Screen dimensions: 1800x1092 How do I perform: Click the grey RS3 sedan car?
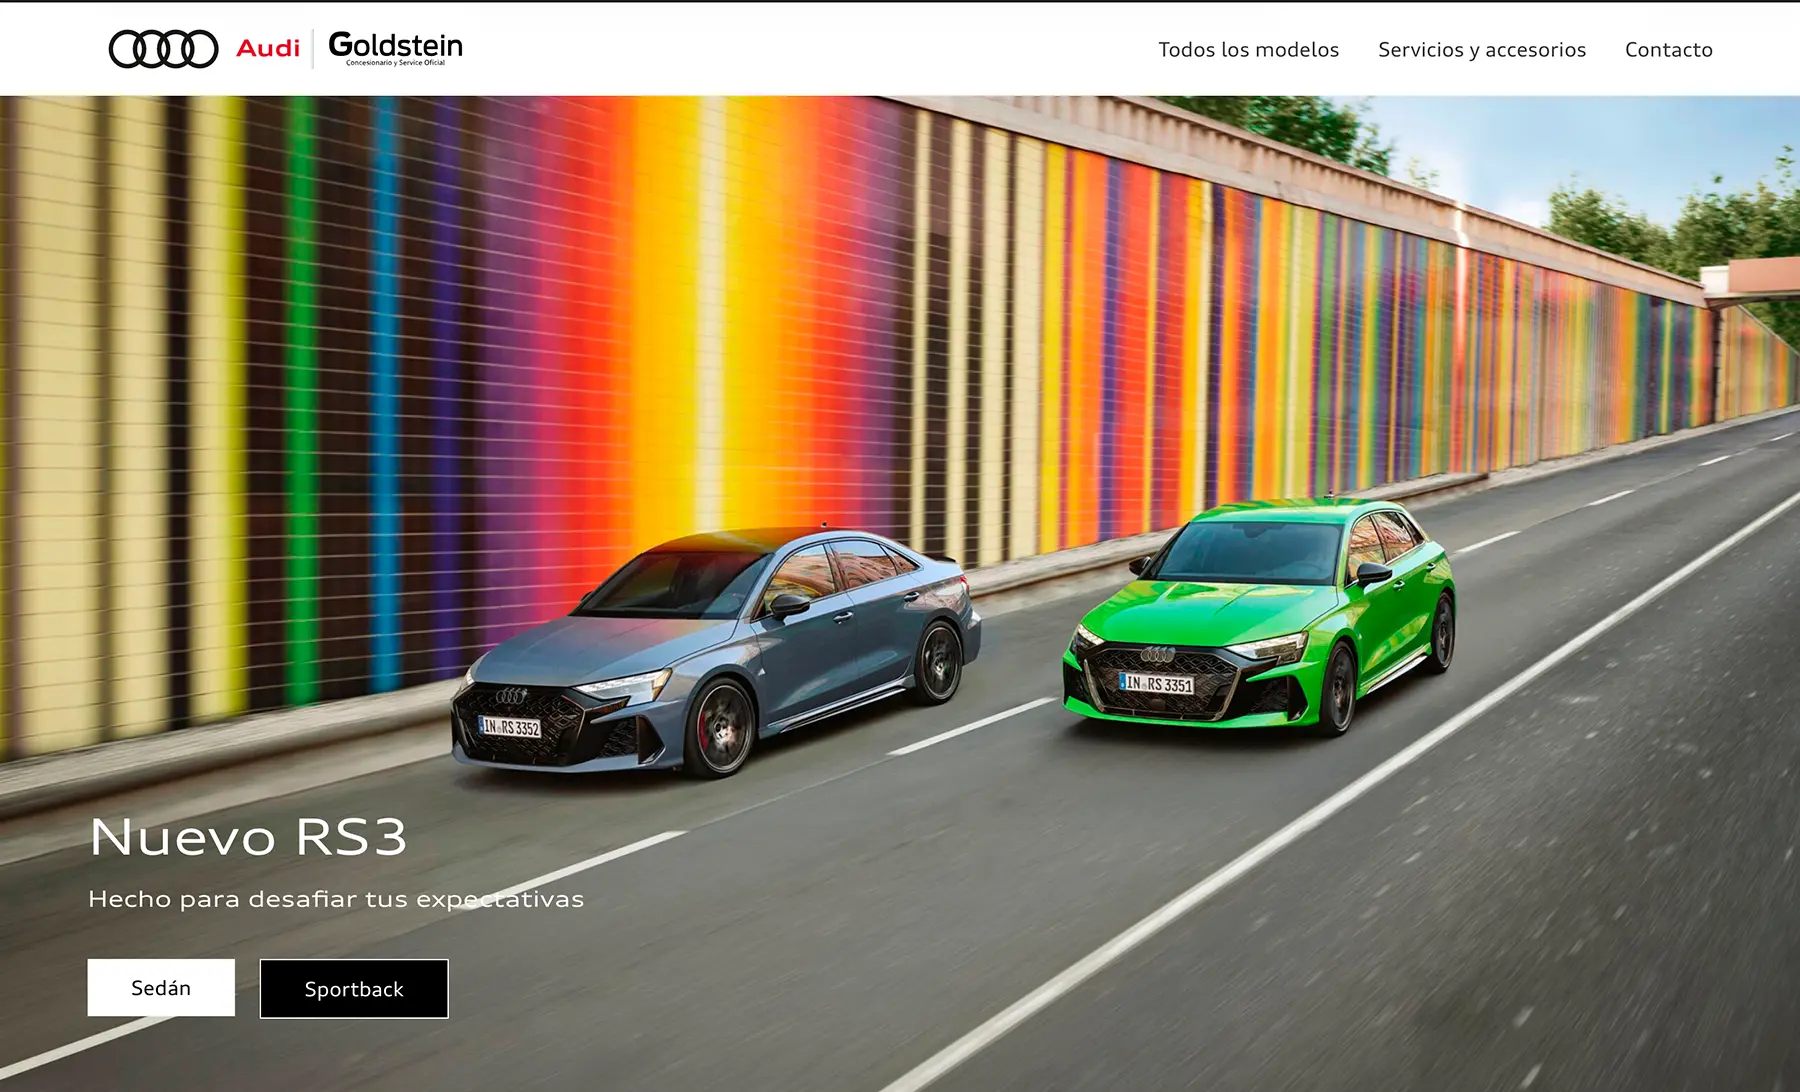[716, 651]
